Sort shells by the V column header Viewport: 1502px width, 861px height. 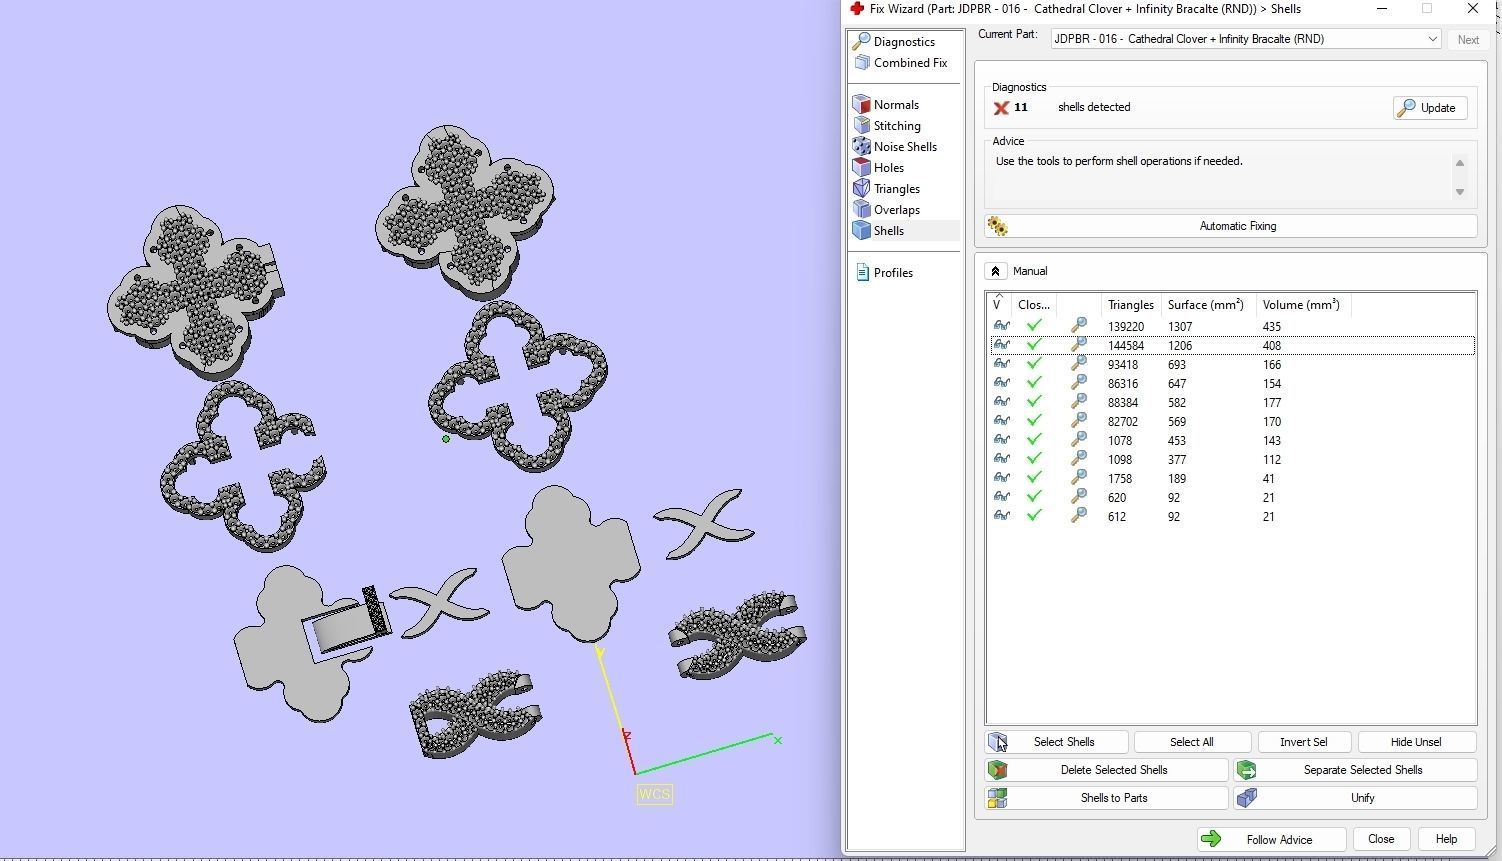999,304
